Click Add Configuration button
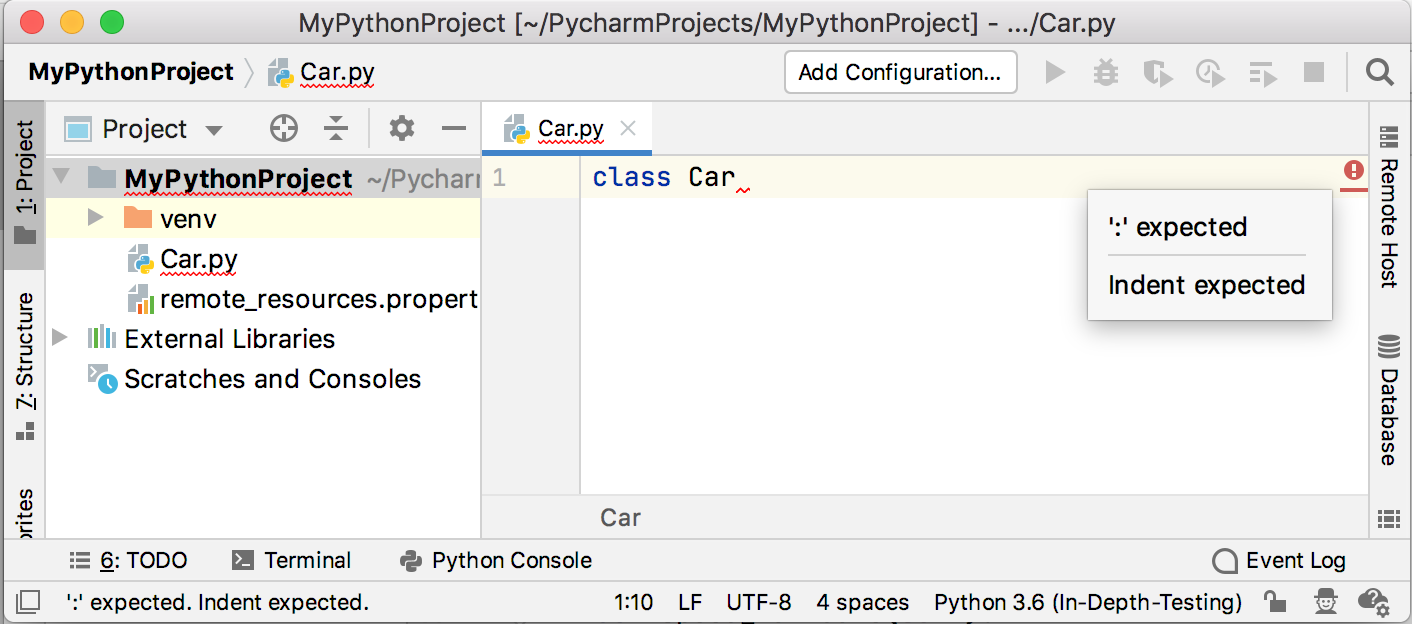 pyautogui.click(x=900, y=72)
